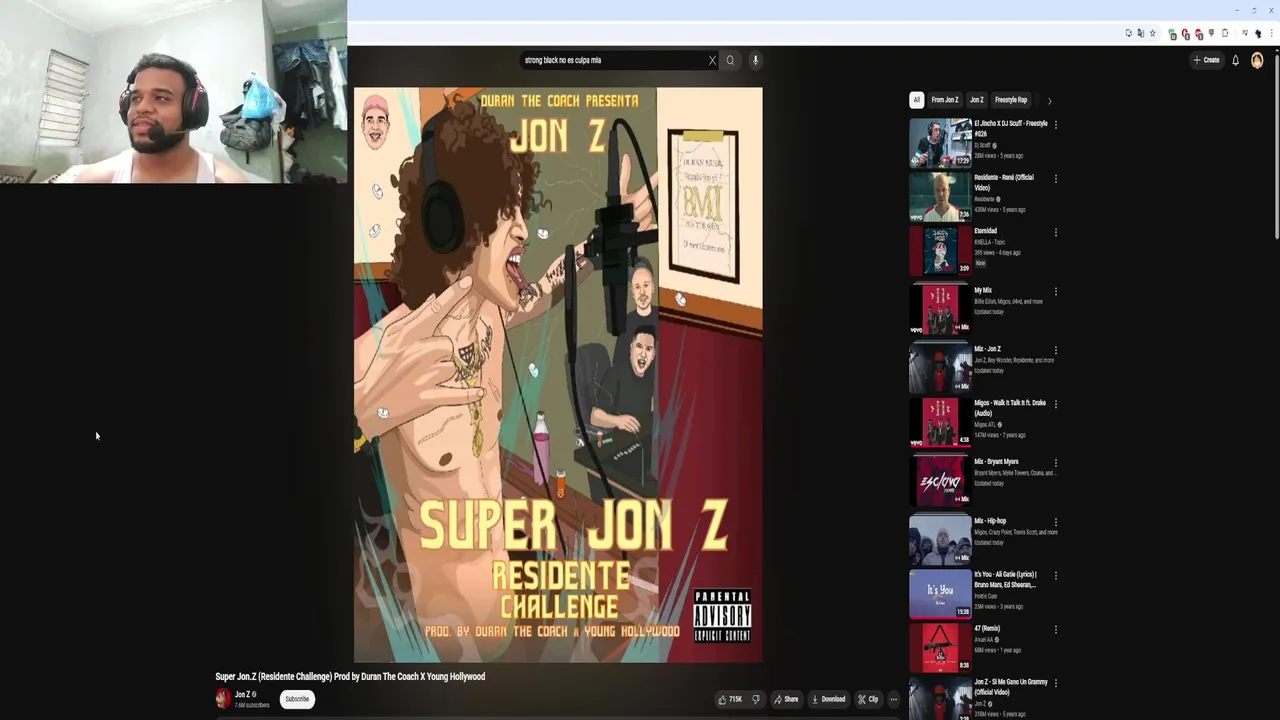
Task: Click the Migos ATL channel name
Action: (x=984, y=424)
